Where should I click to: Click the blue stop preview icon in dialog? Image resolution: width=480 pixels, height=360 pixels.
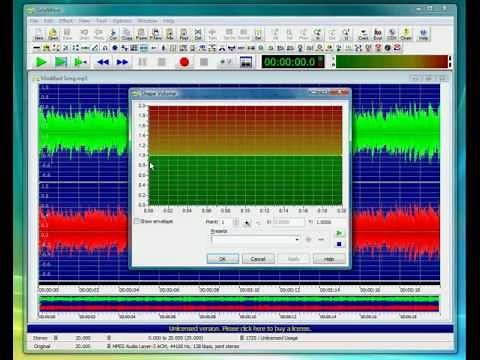pyautogui.click(x=339, y=244)
